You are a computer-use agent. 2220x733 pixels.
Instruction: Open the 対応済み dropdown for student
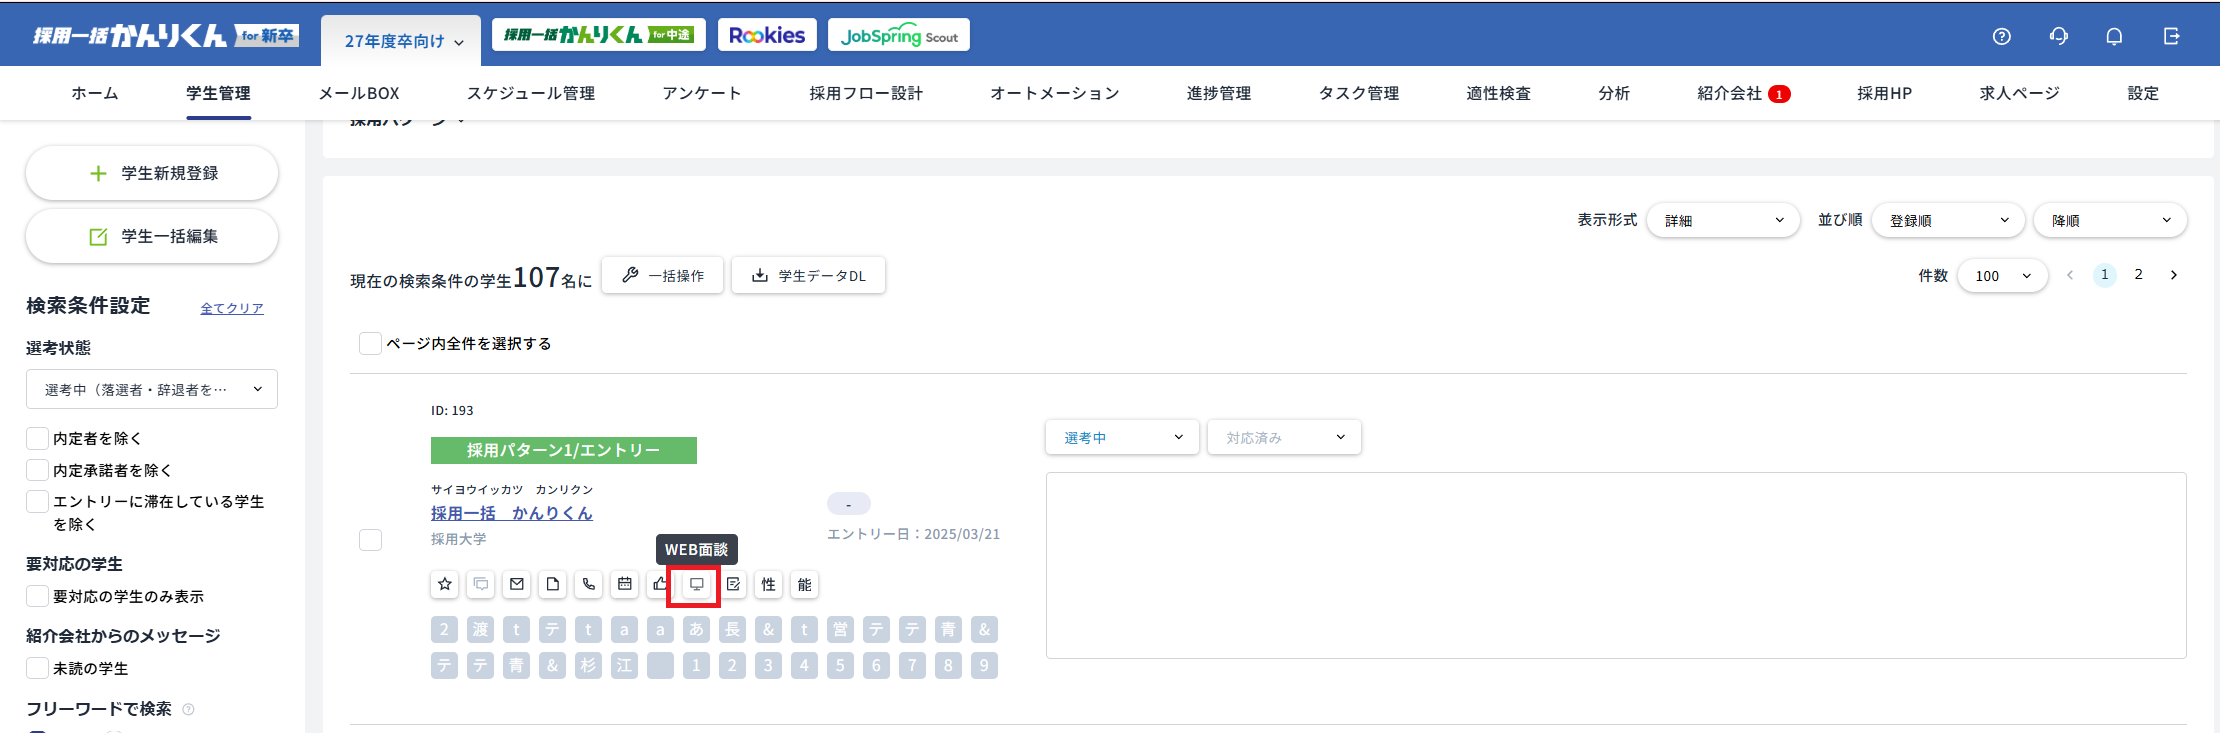click(x=1284, y=437)
